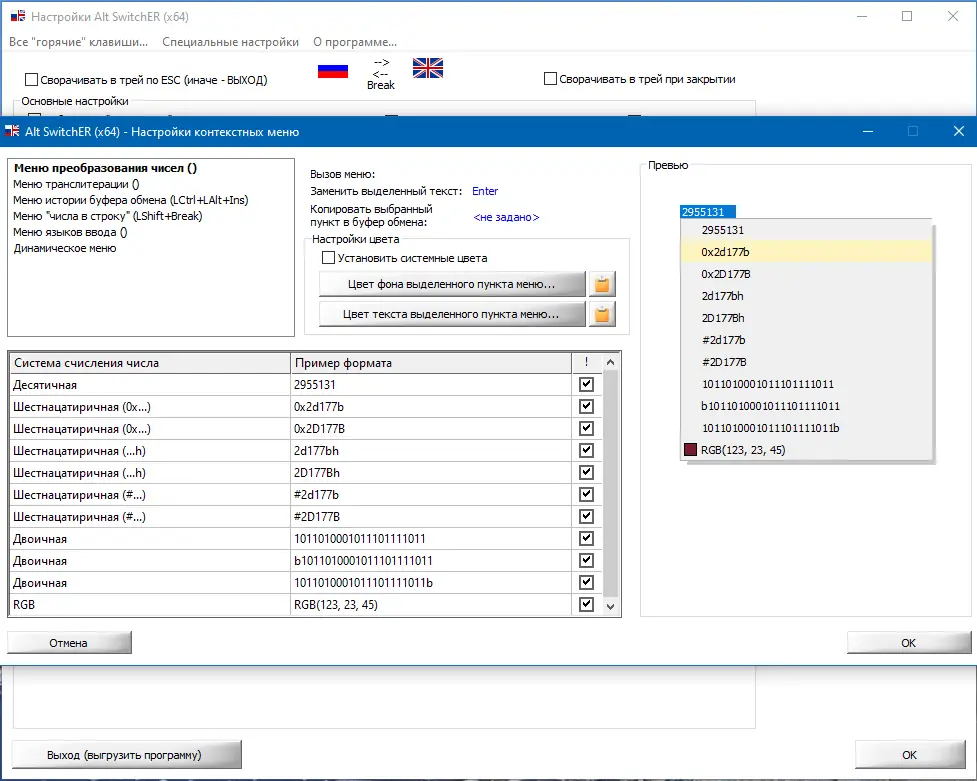
Task: Select b1011010001011101111011 in preview menu
Action: coord(807,406)
